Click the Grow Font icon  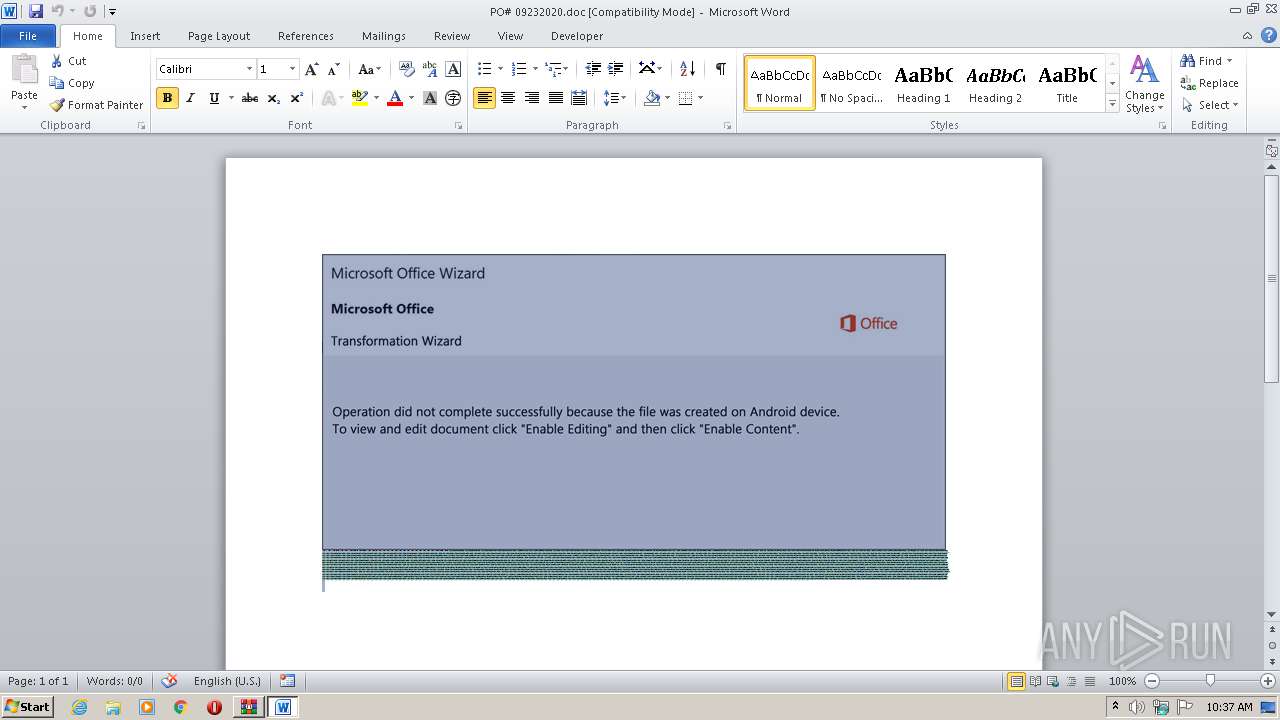pyautogui.click(x=312, y=69)
